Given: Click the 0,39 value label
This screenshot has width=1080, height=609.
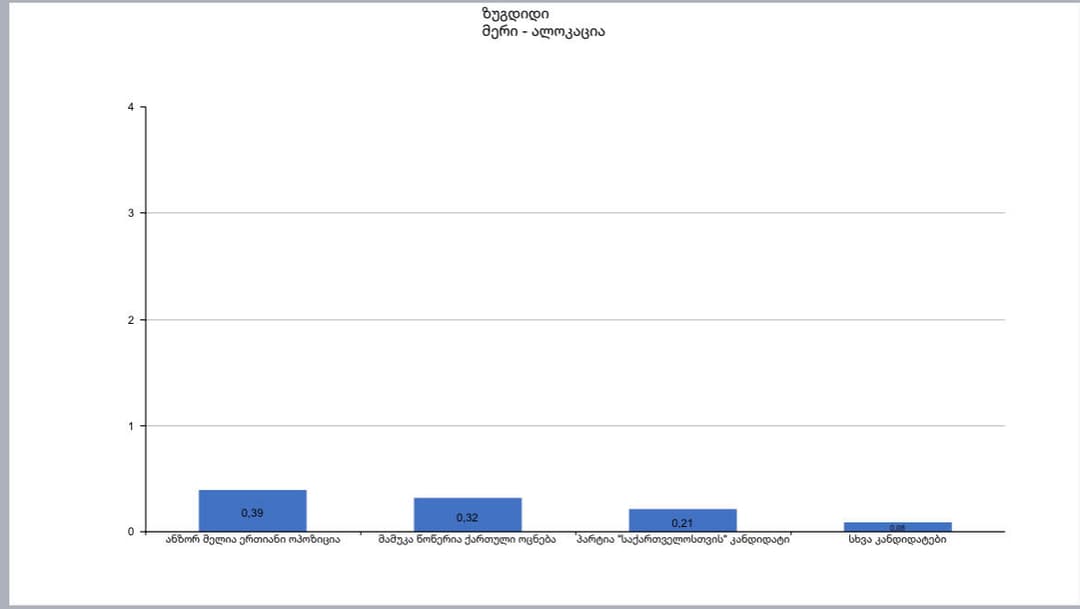Looking at the screenshot, I should (252, 513).
